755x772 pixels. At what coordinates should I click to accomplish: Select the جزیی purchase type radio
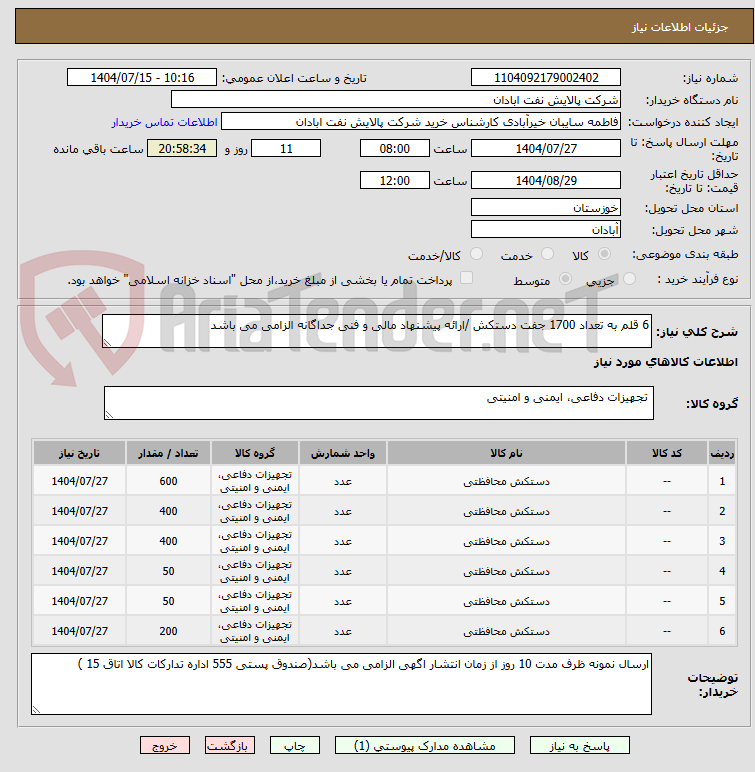tap(629, 279)
